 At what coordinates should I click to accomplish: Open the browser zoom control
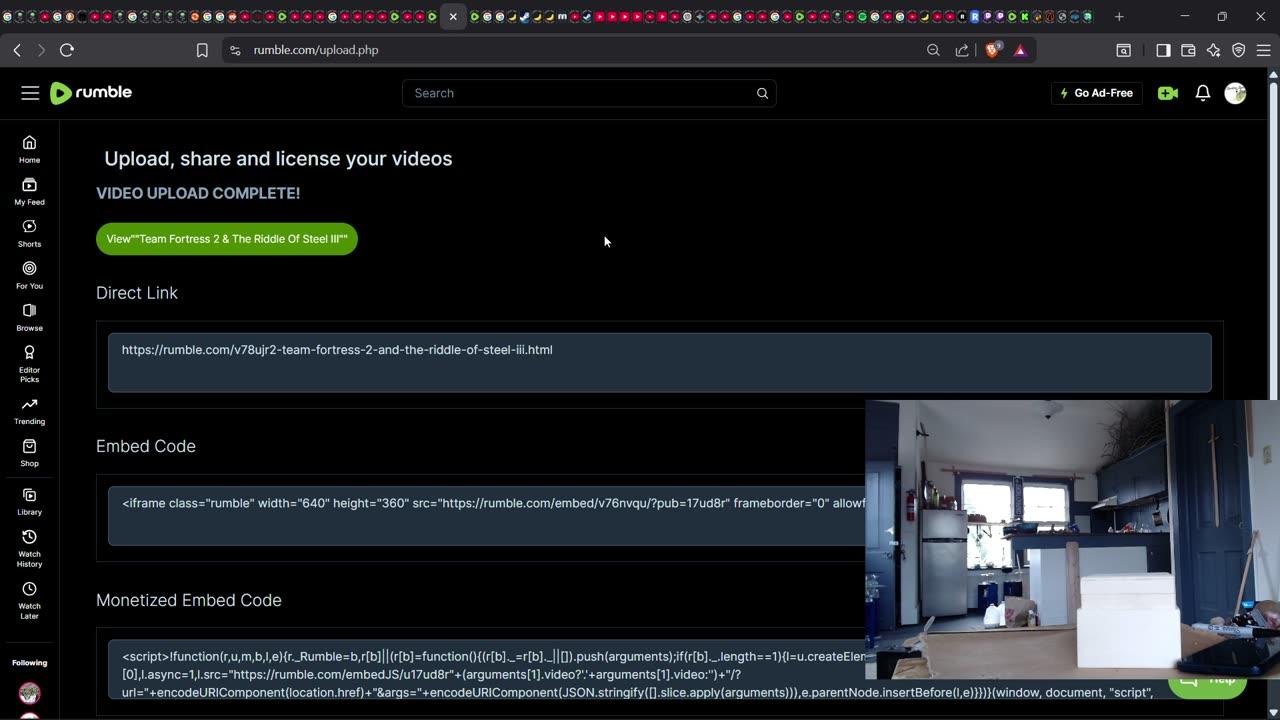[933, 50]
